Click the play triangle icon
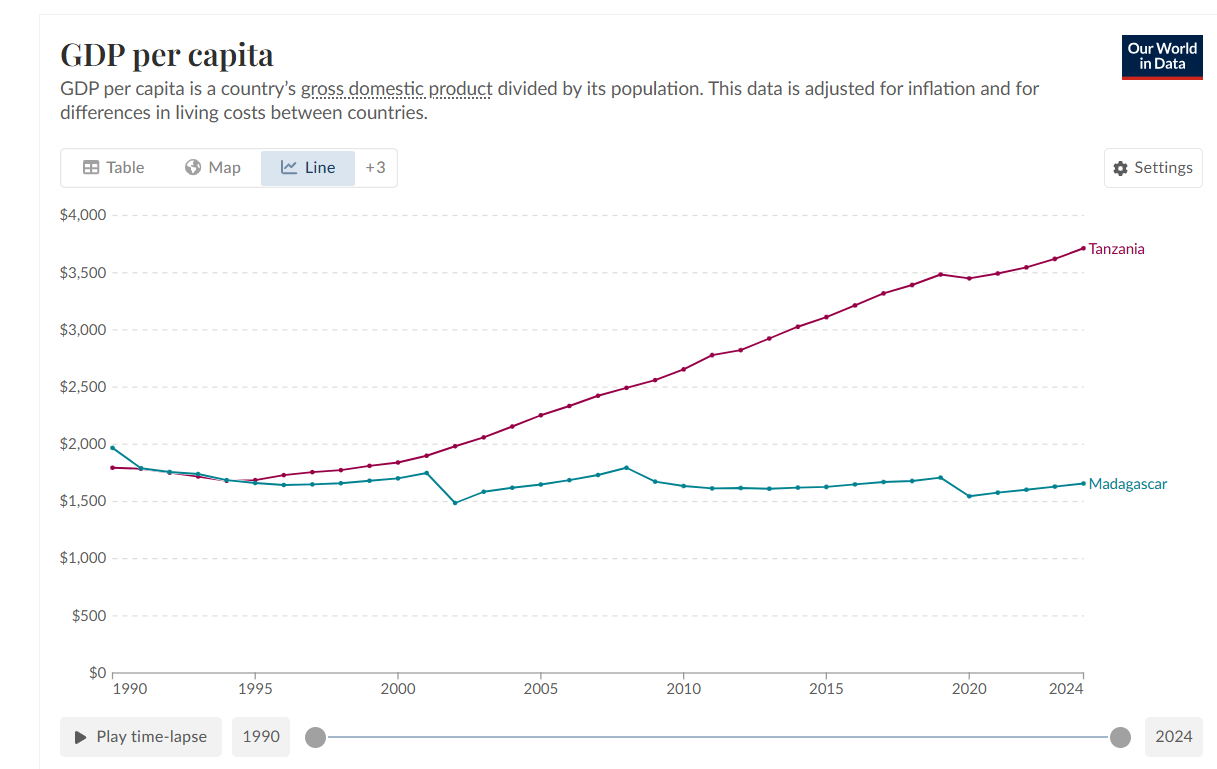The width and height of the screenshot is (1217, 769). click(x=81, y=737)
